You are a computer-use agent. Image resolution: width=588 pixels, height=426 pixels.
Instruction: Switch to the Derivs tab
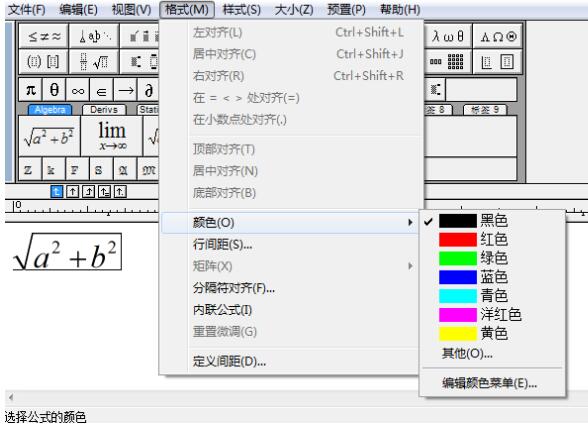click(x=104, y=110)
